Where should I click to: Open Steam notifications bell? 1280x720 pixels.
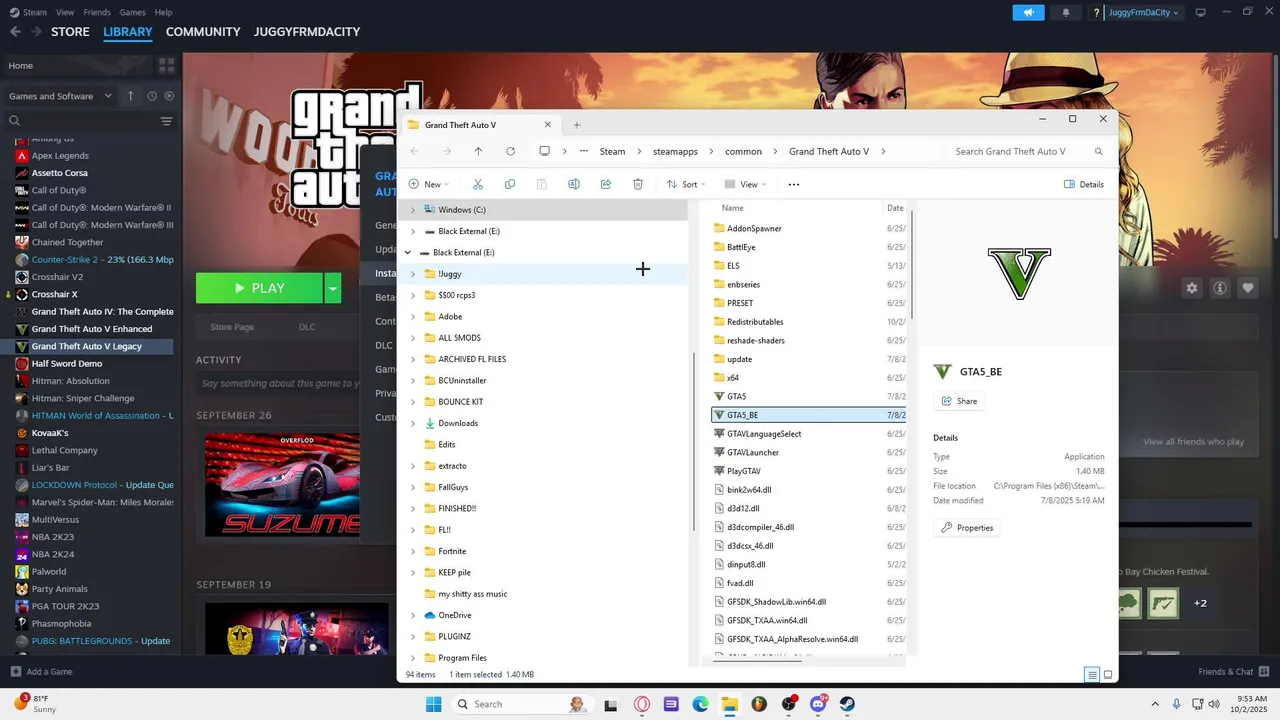[1066, 12]
